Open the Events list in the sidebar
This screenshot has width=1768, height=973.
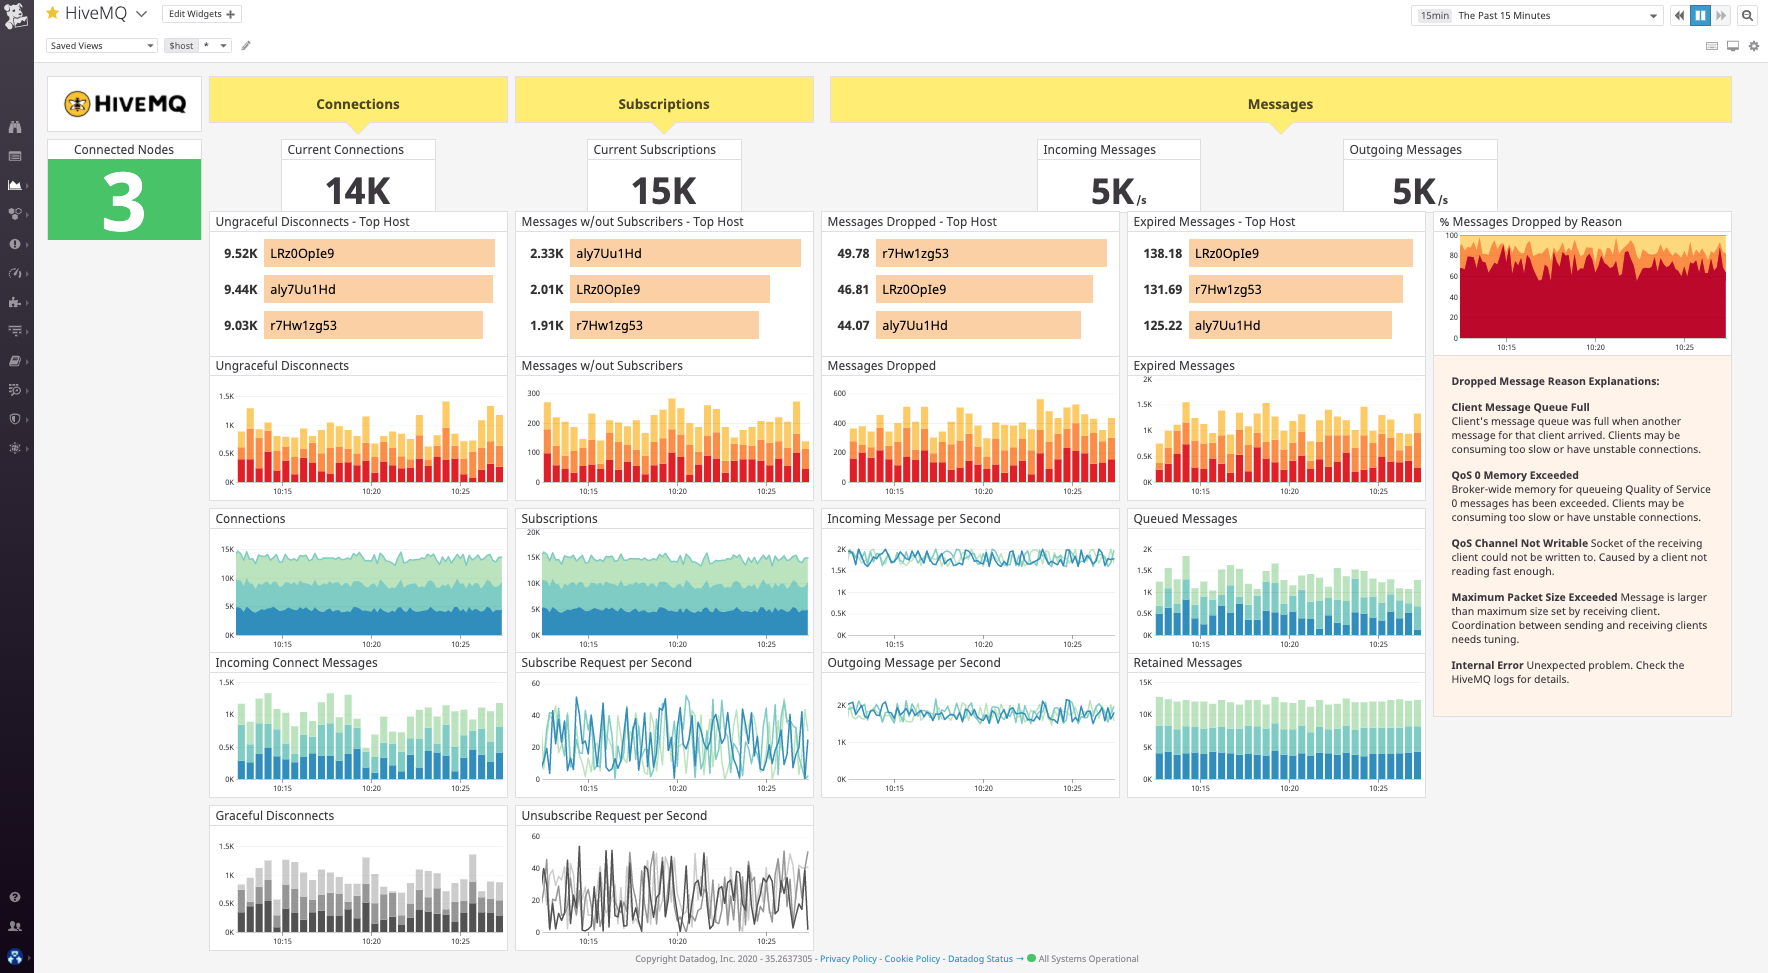coord(15,156)
